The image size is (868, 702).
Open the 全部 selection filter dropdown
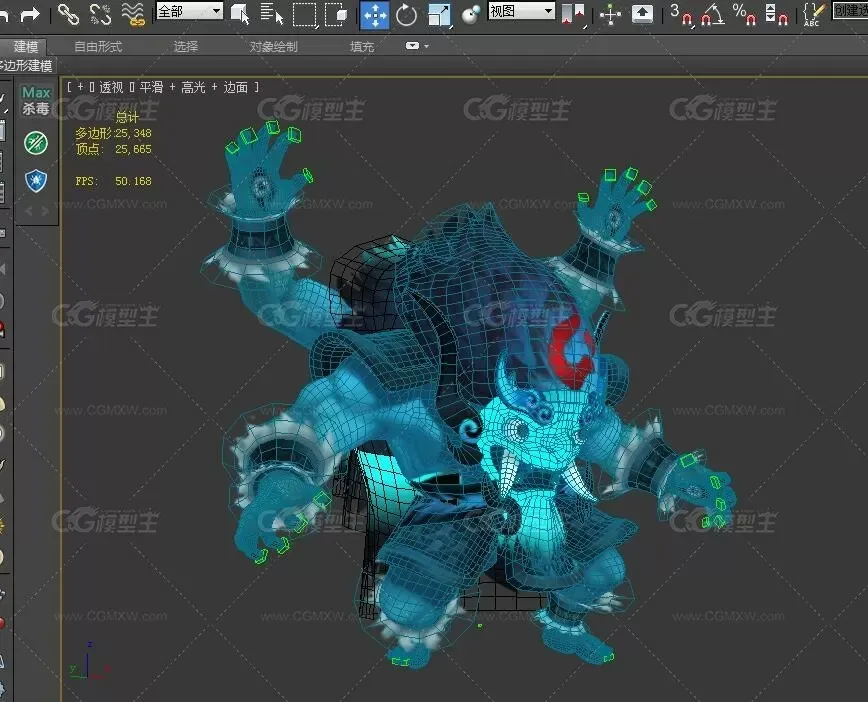(x=190, y=11)
